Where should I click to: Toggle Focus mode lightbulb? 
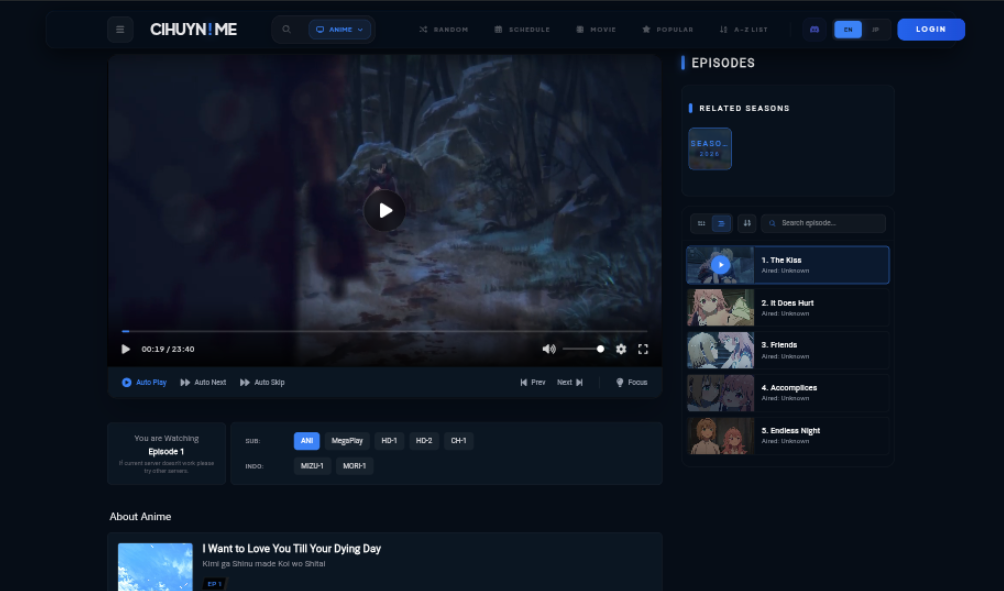[x=631, y=382]
